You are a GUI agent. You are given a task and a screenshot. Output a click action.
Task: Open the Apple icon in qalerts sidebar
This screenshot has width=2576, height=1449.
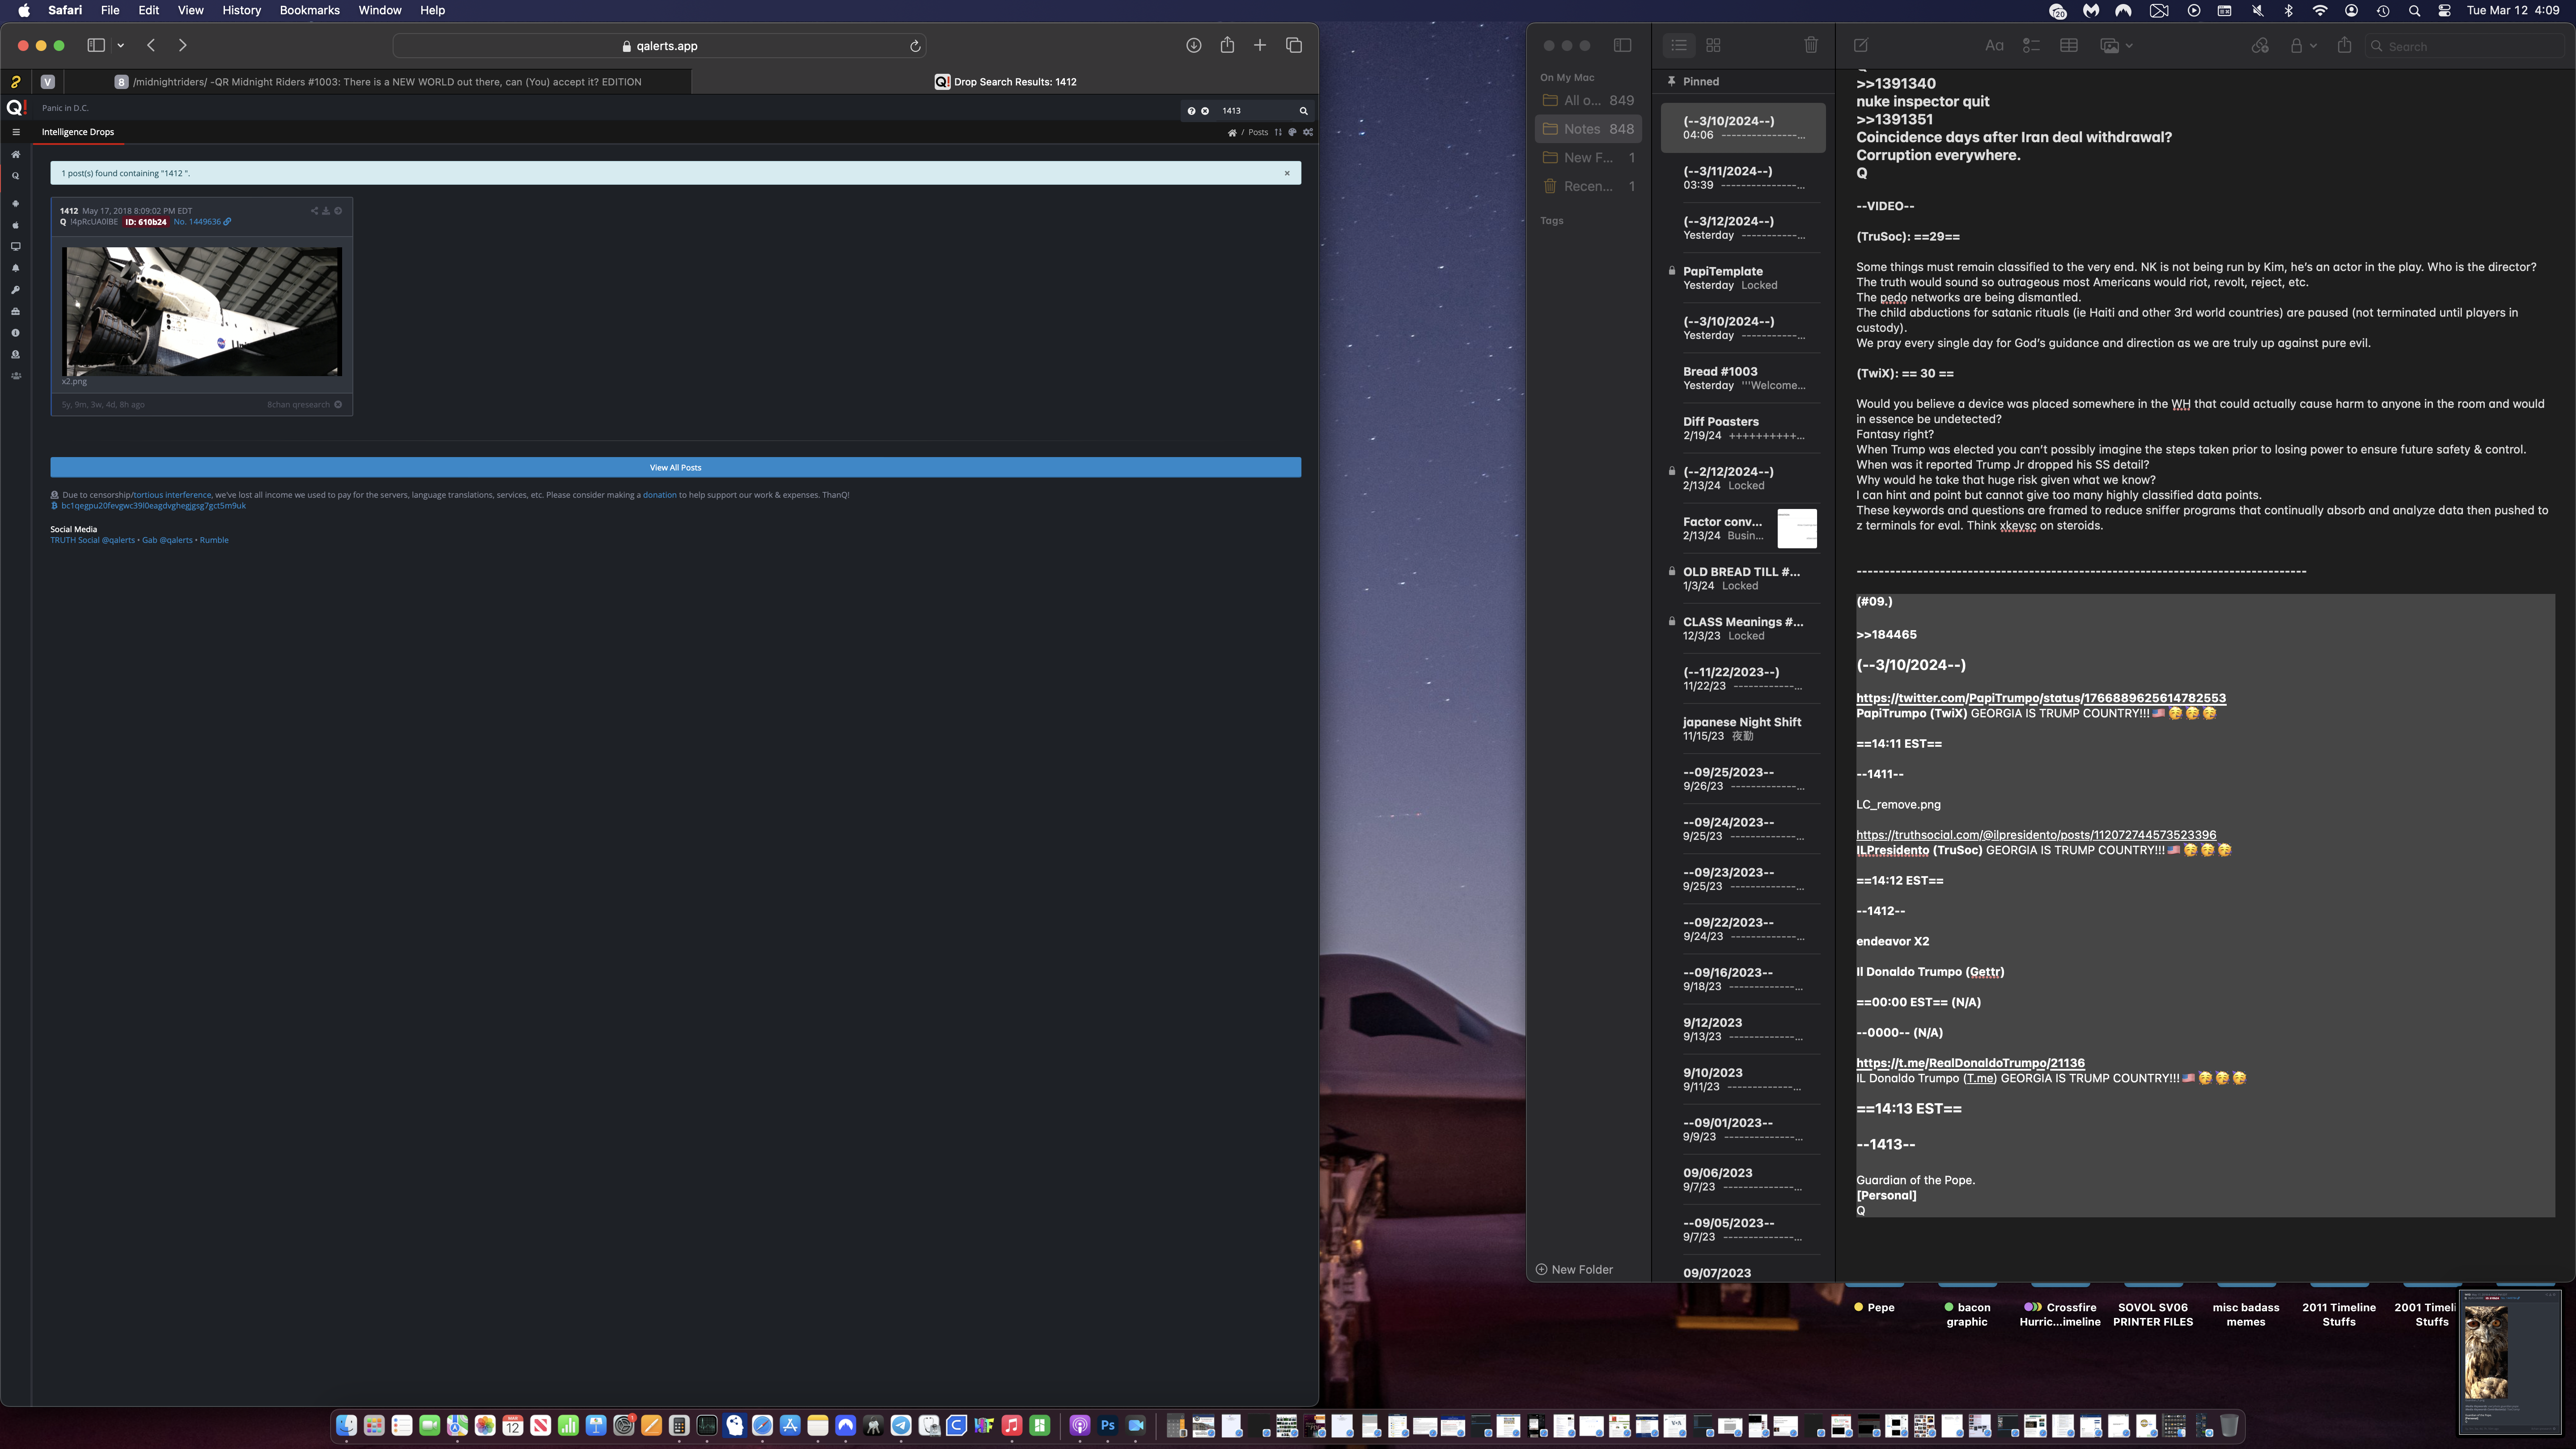15,225
